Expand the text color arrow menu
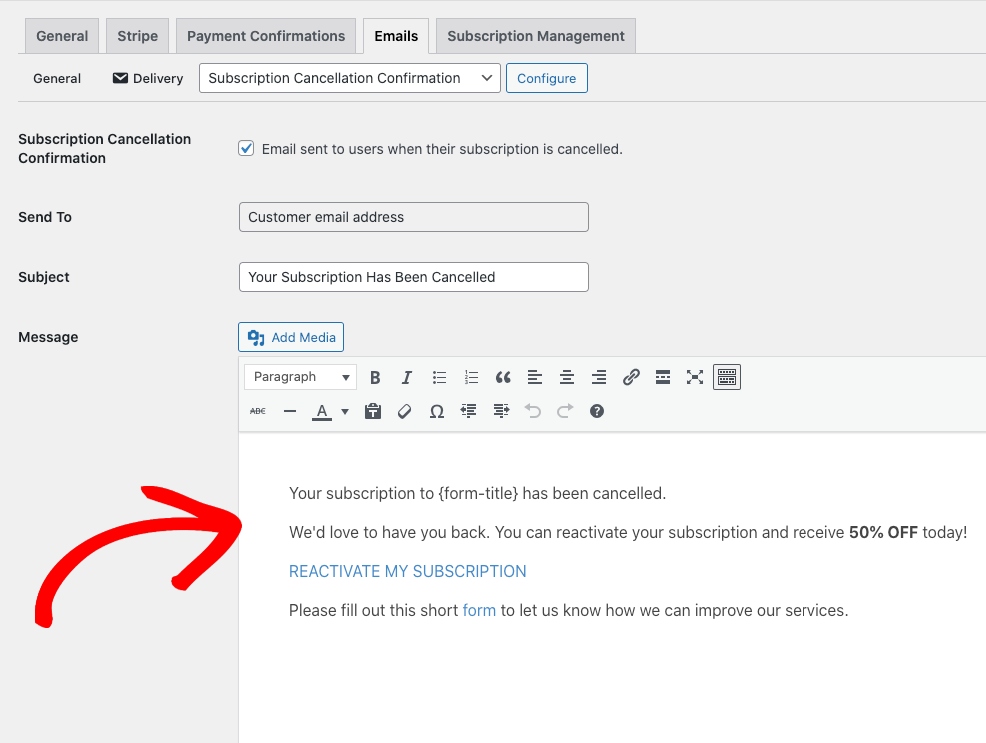 [345, 411]
